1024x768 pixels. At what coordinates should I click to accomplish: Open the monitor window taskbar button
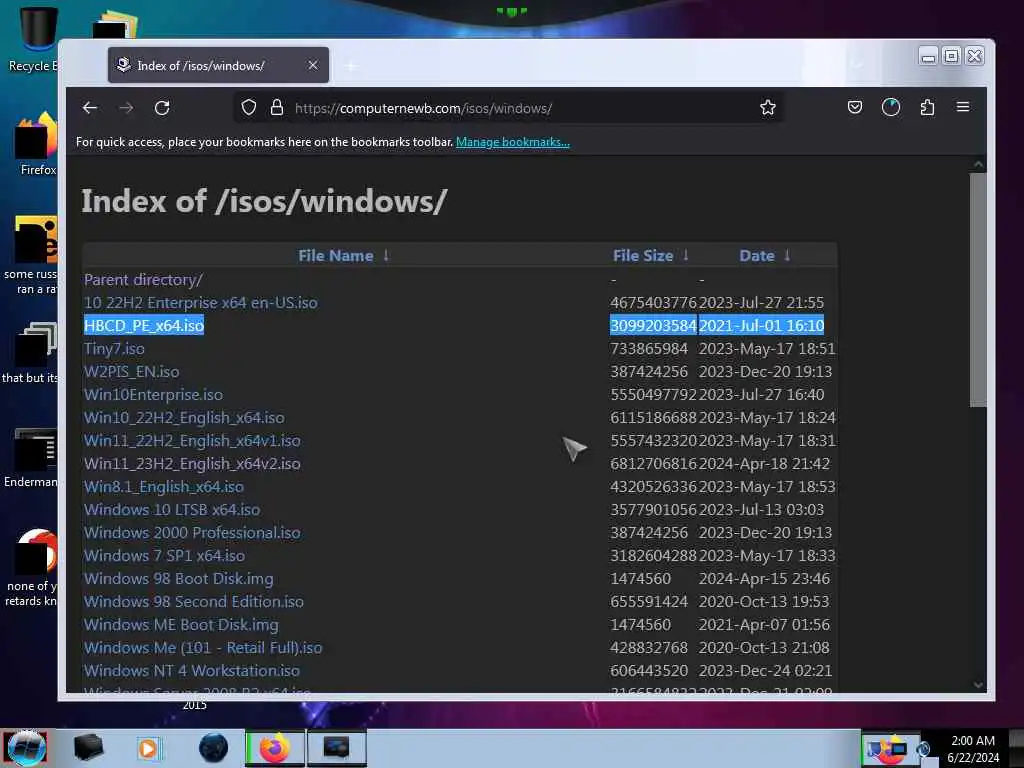[x=336, y=748]
